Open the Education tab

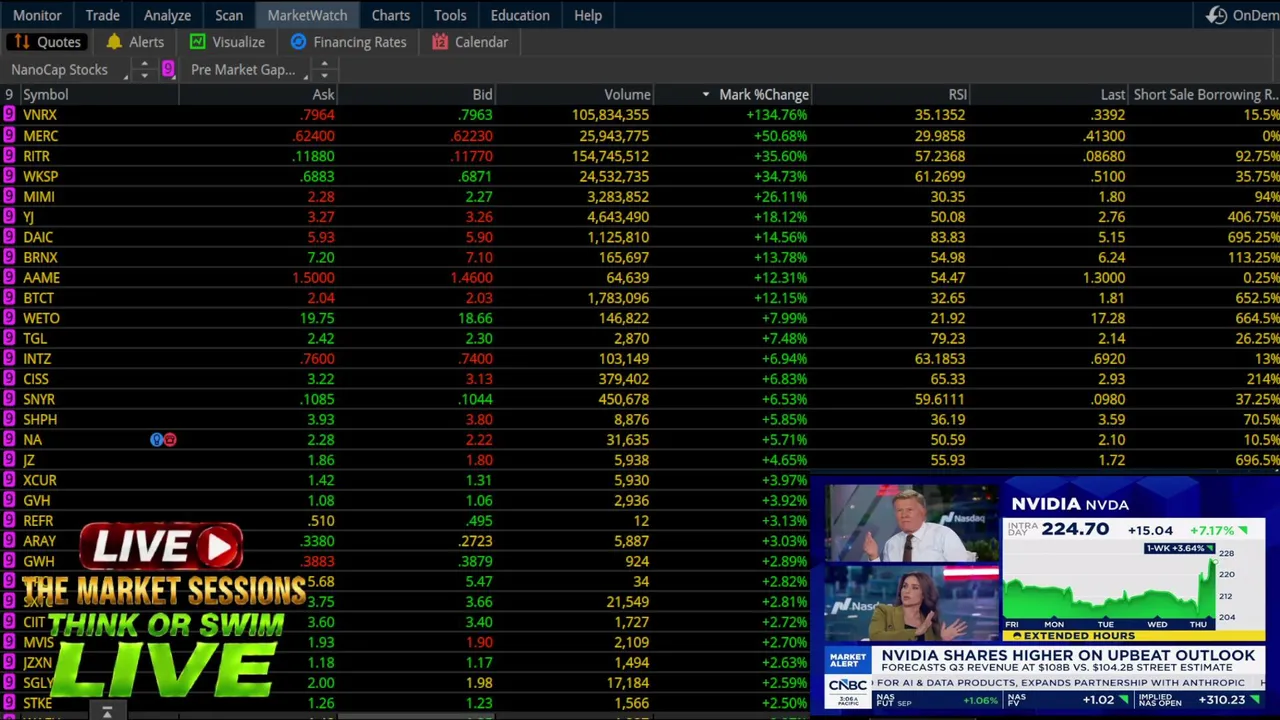[520, 15]
